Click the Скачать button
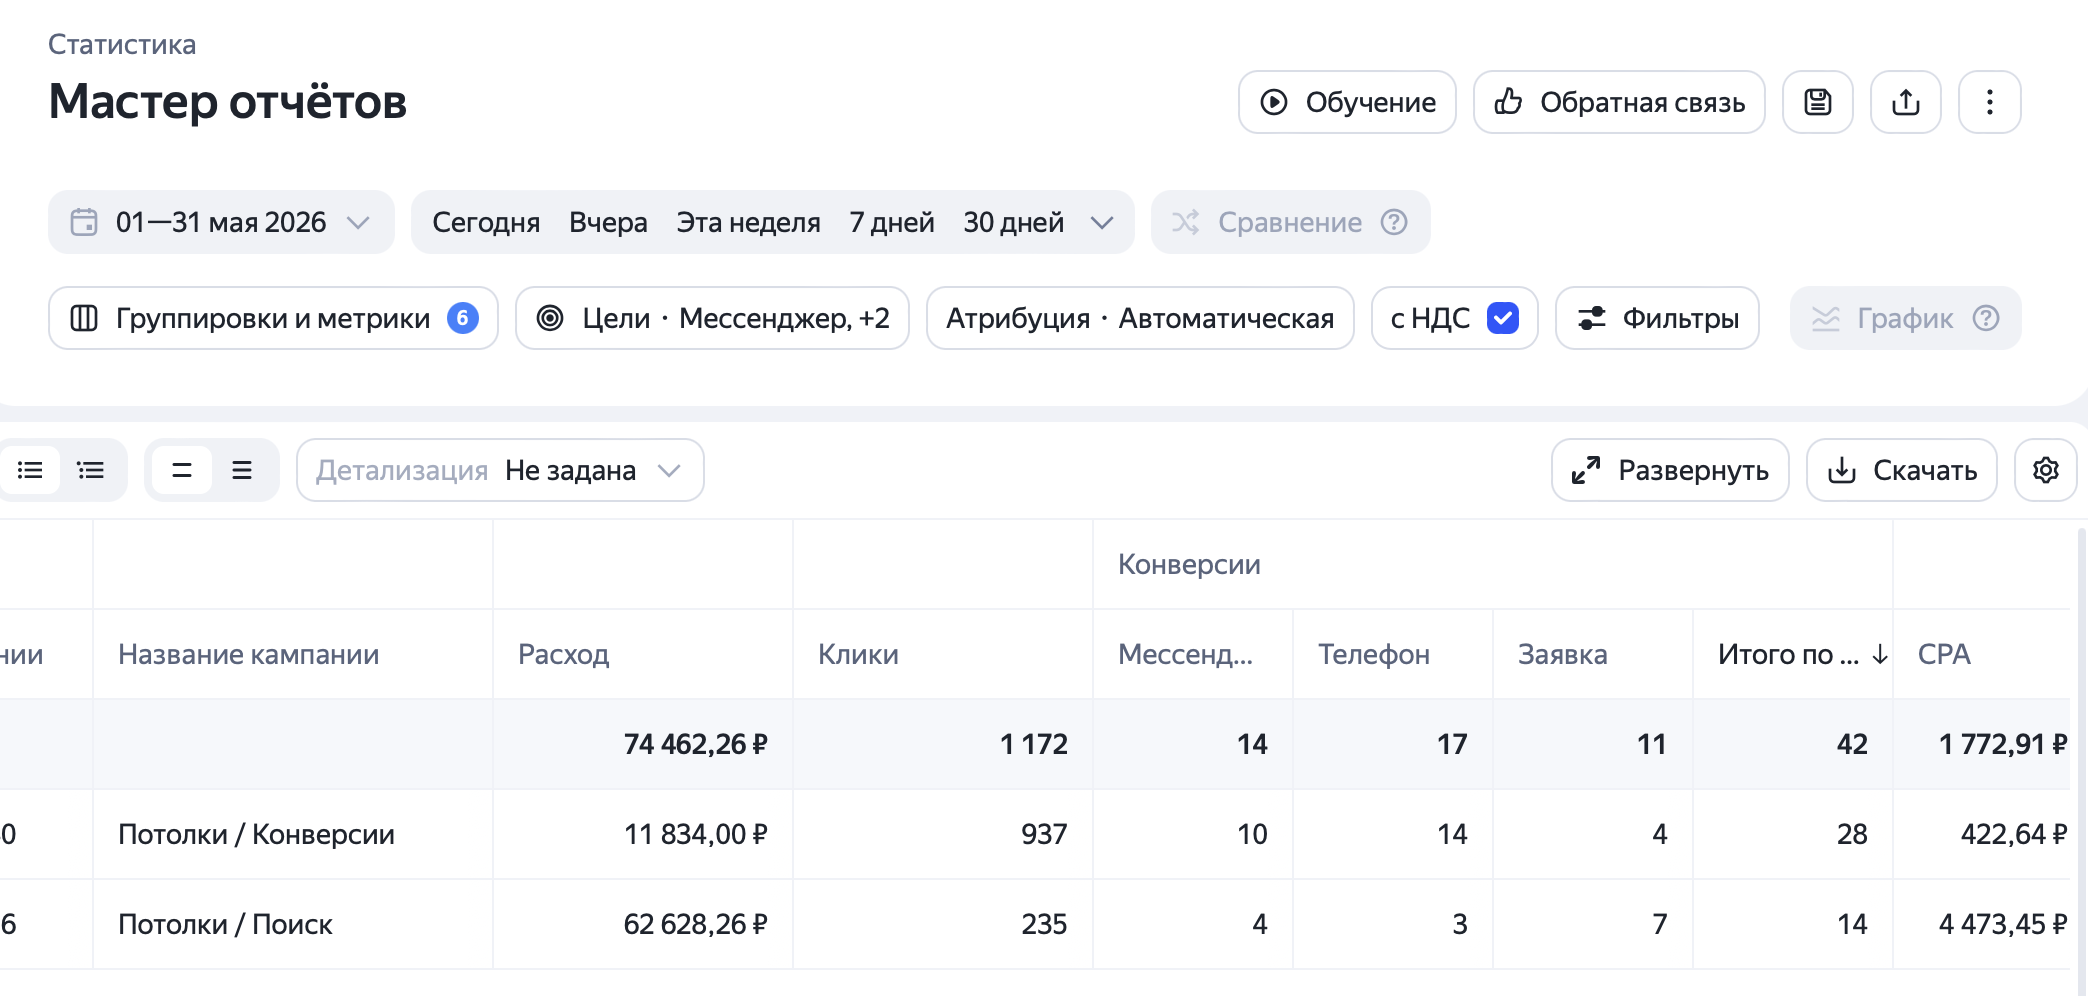The height and width of the screenshot is (996, 2088). tap(1901, 470)
